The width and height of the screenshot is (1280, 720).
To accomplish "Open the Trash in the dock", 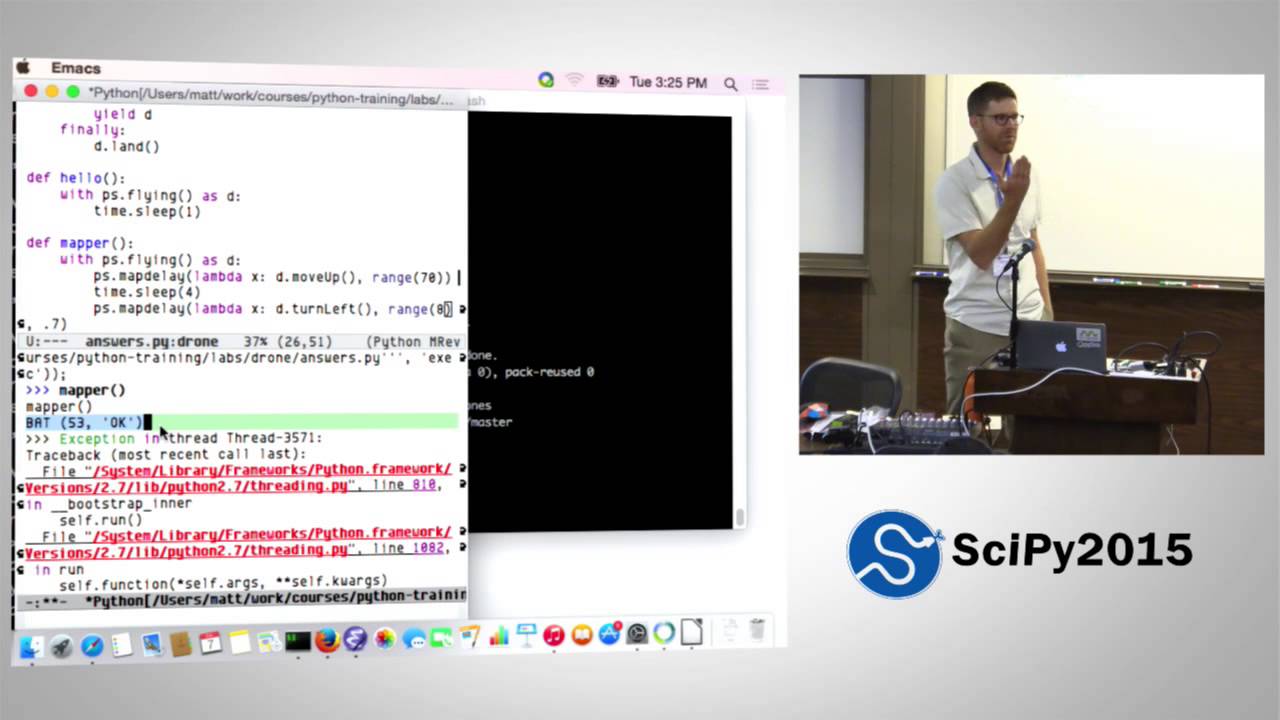I will coord(756,629).
